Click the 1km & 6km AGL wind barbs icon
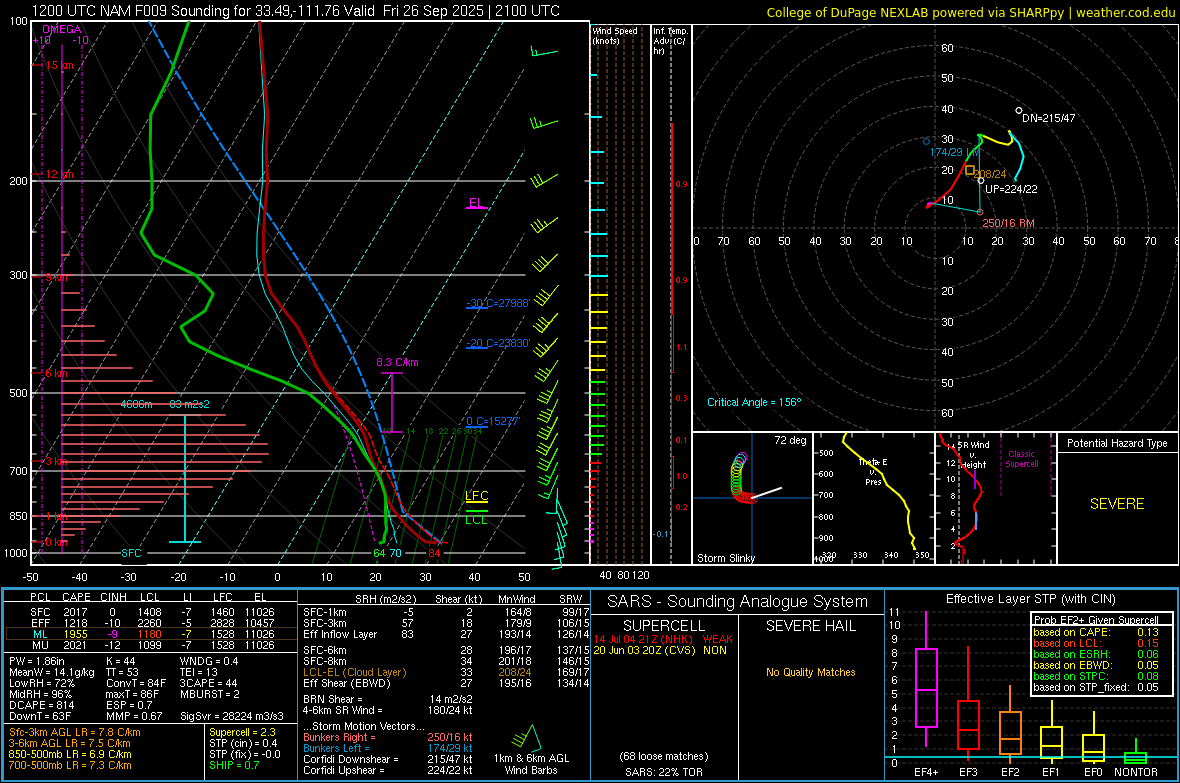The image size is (1180, 783). pyautogui.click(x=525, y=738)
